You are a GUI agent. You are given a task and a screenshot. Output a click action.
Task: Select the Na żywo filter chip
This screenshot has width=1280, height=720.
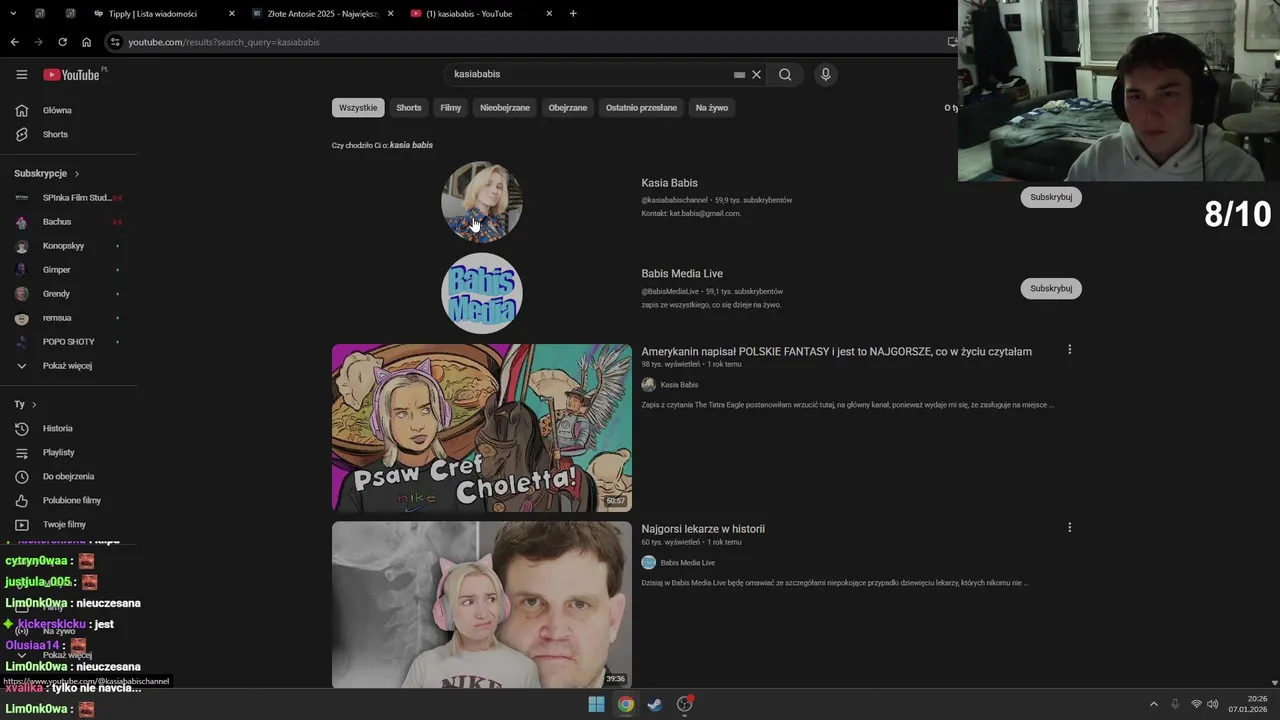pyautogui.click(x=712, y=107)
